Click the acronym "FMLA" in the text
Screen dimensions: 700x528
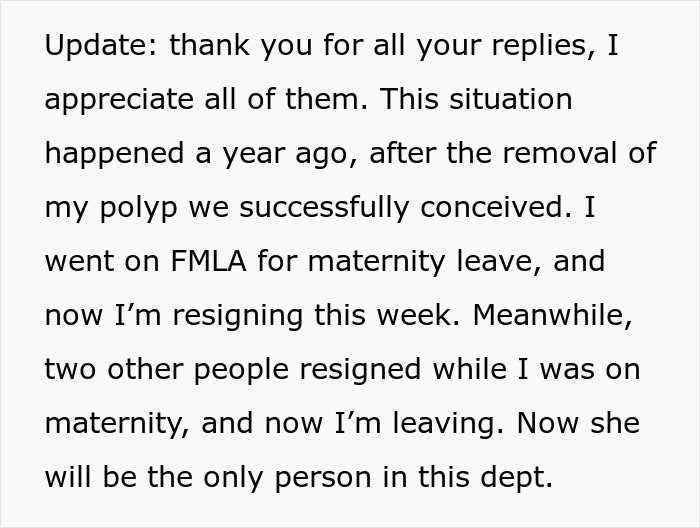213,263
